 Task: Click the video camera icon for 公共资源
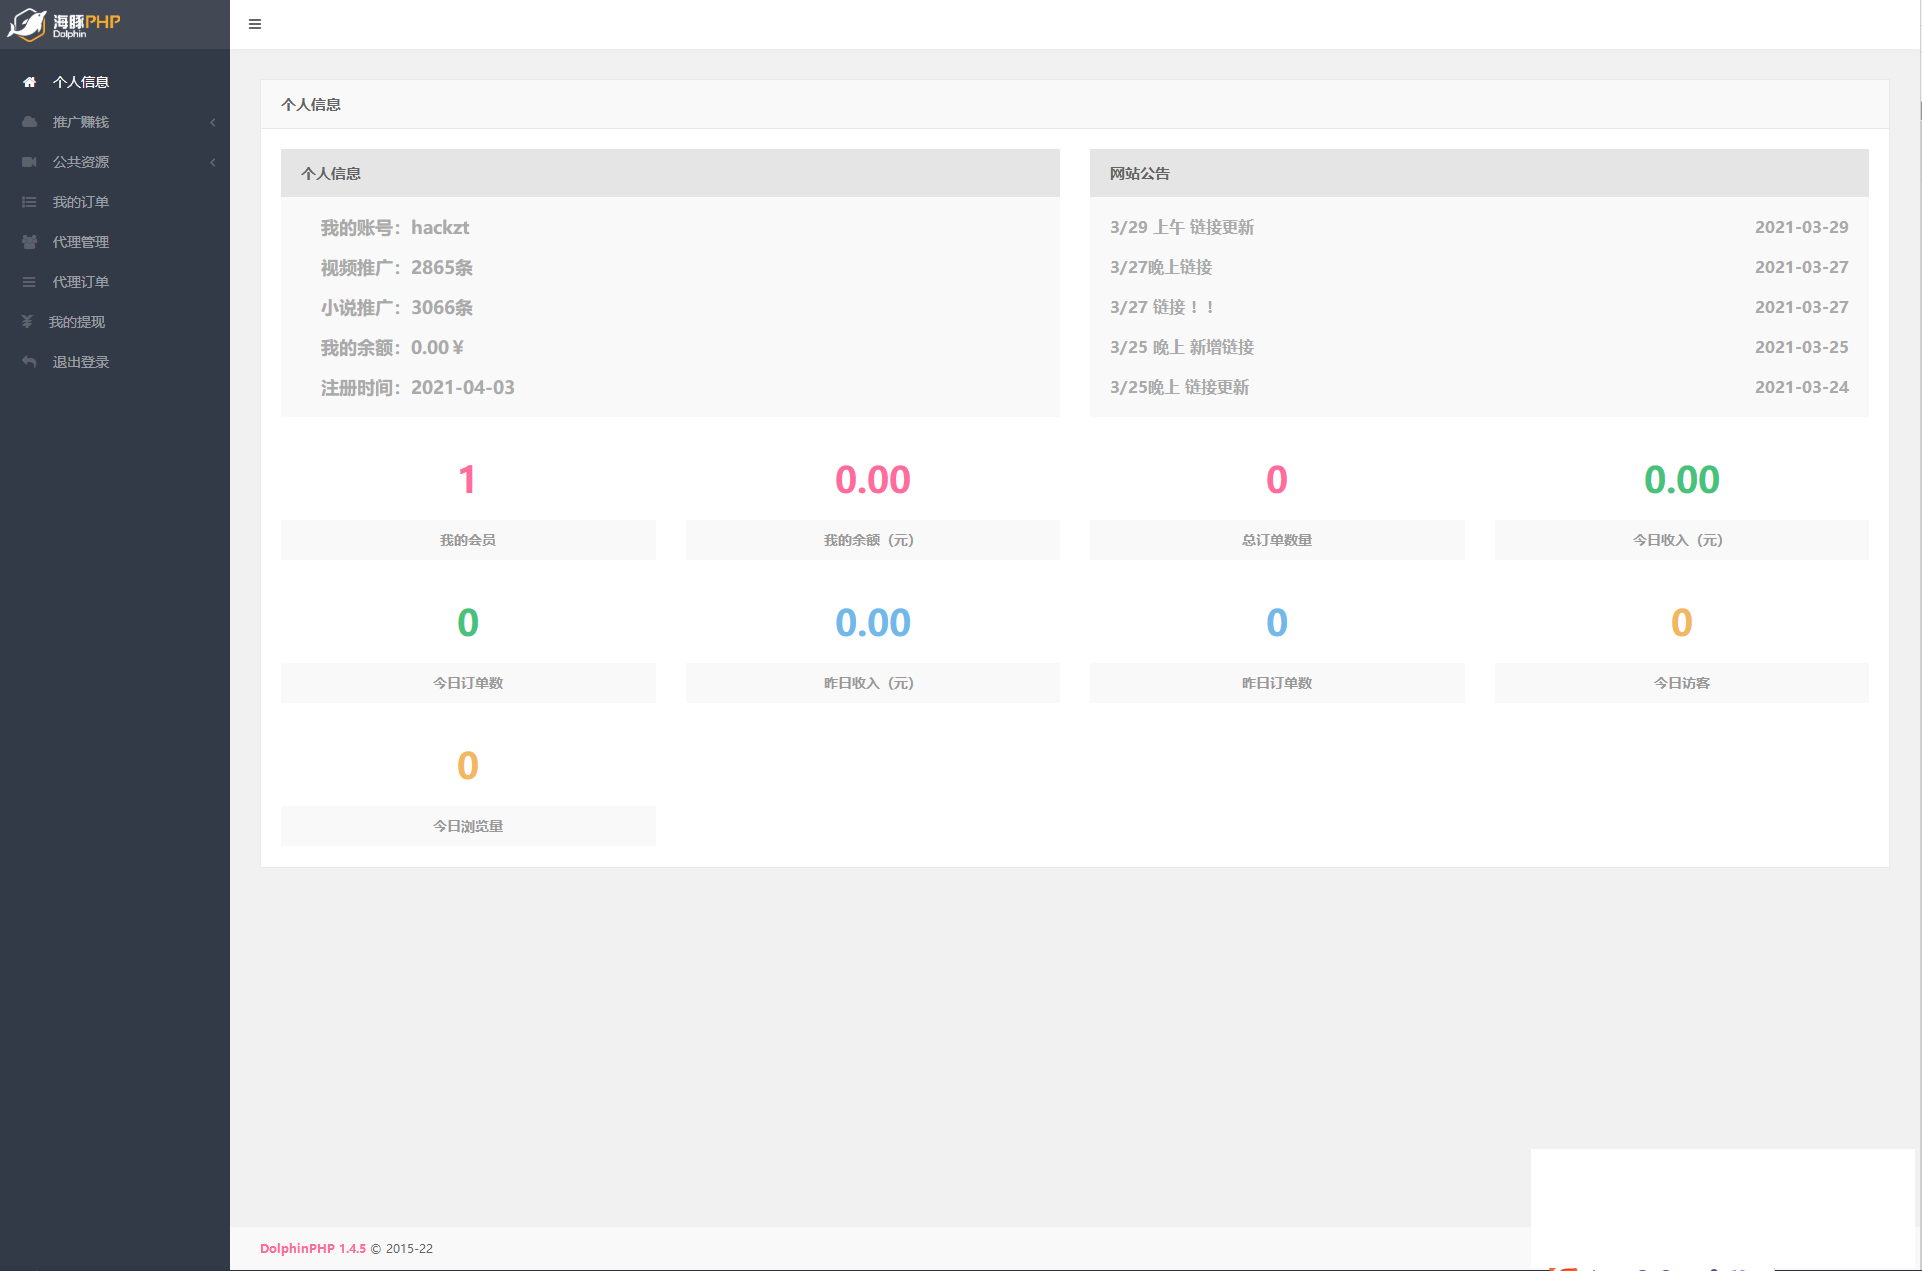tap(29, 162)
